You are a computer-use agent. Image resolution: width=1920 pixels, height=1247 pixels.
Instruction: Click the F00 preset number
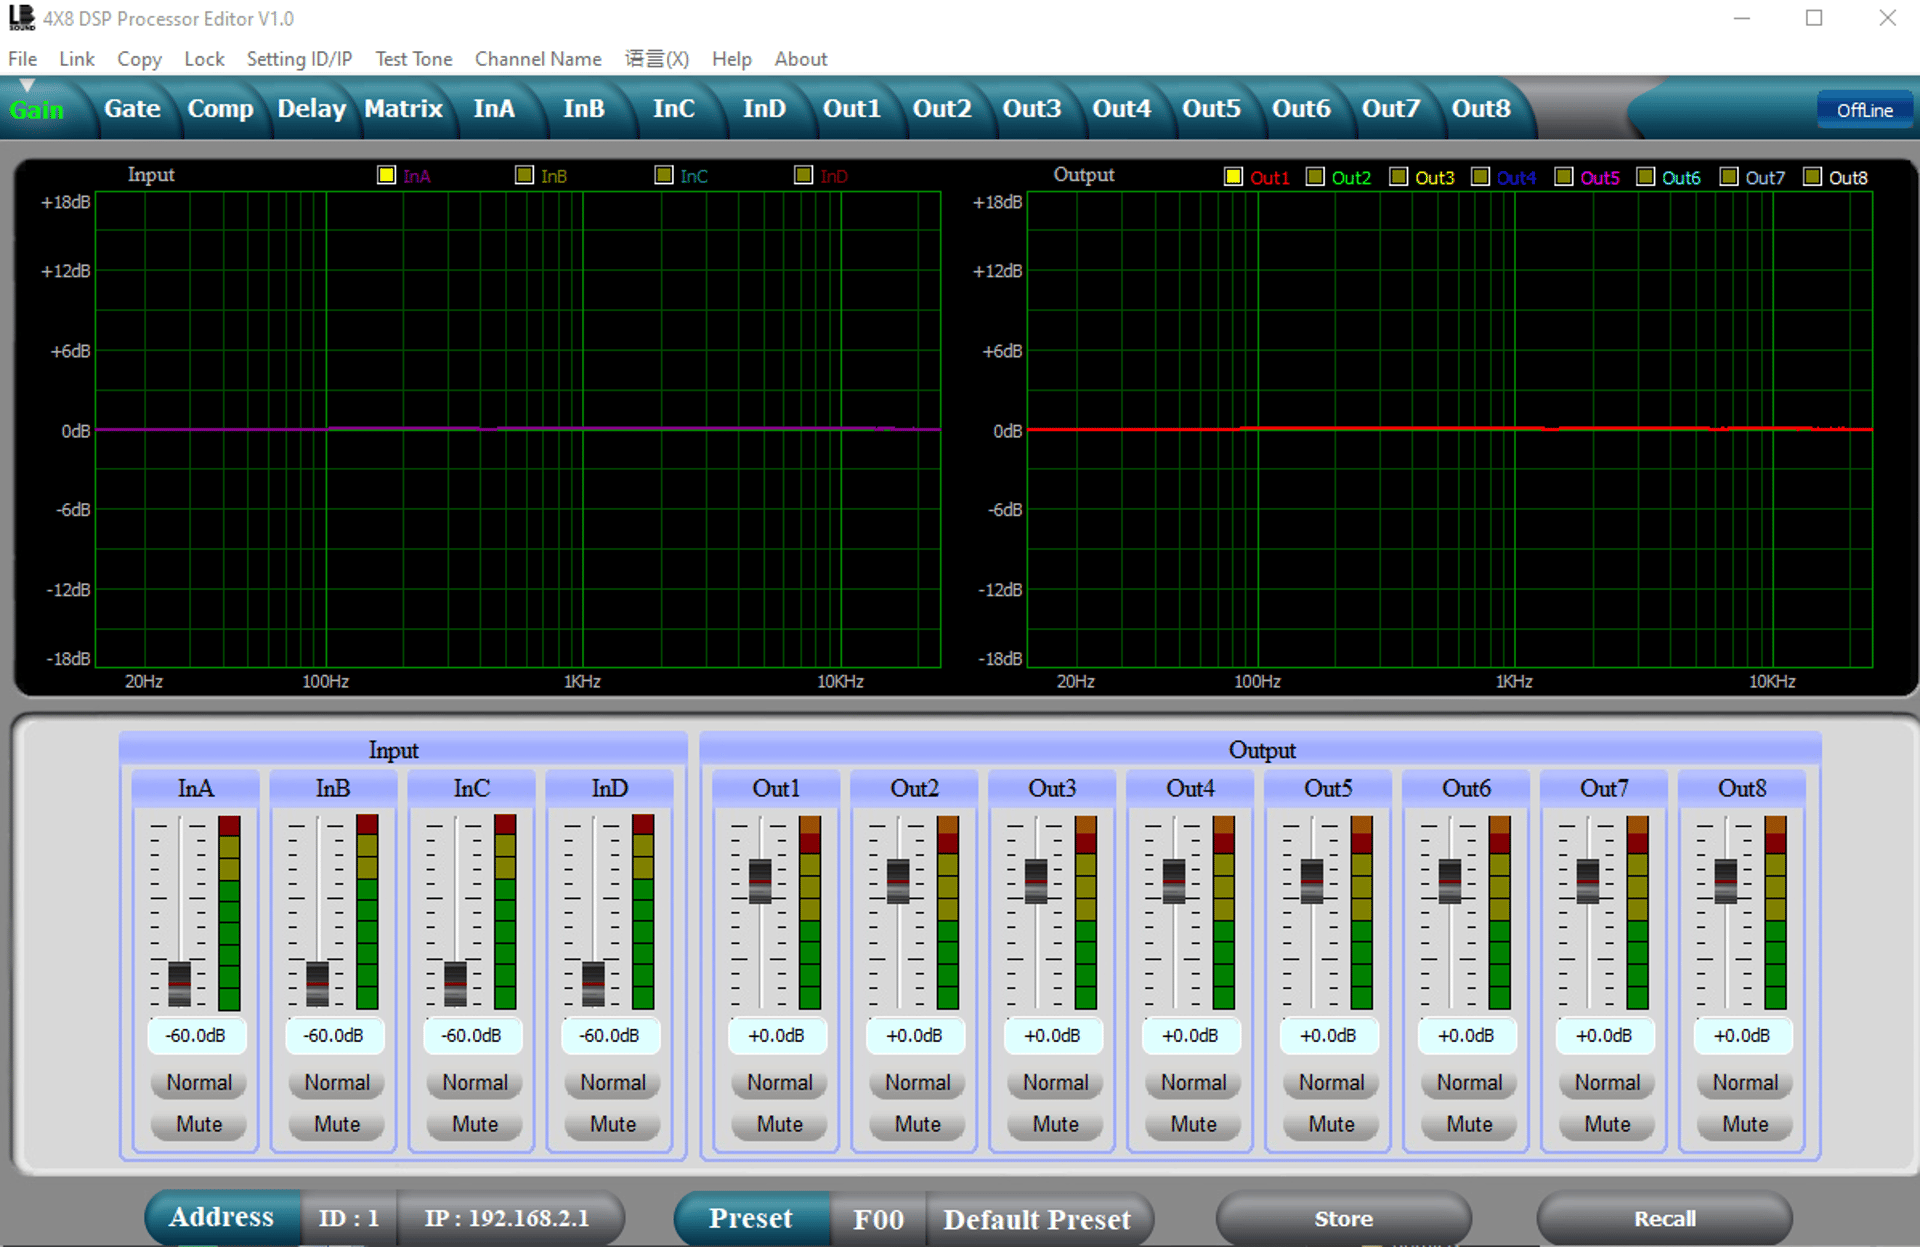[878, 1219]
